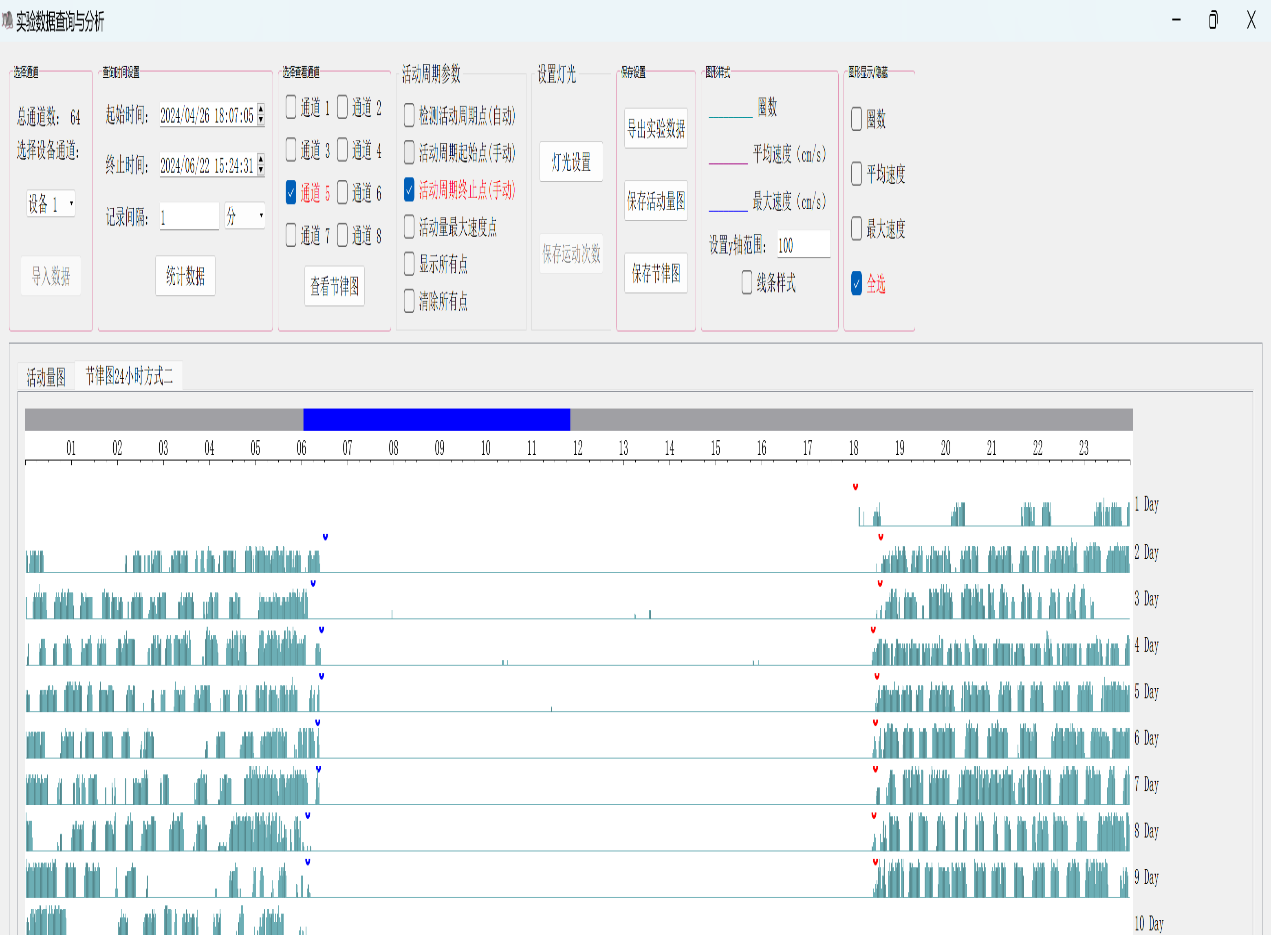
Task: Click the 起始时间 spinner arrows
Action: (261, 116)
